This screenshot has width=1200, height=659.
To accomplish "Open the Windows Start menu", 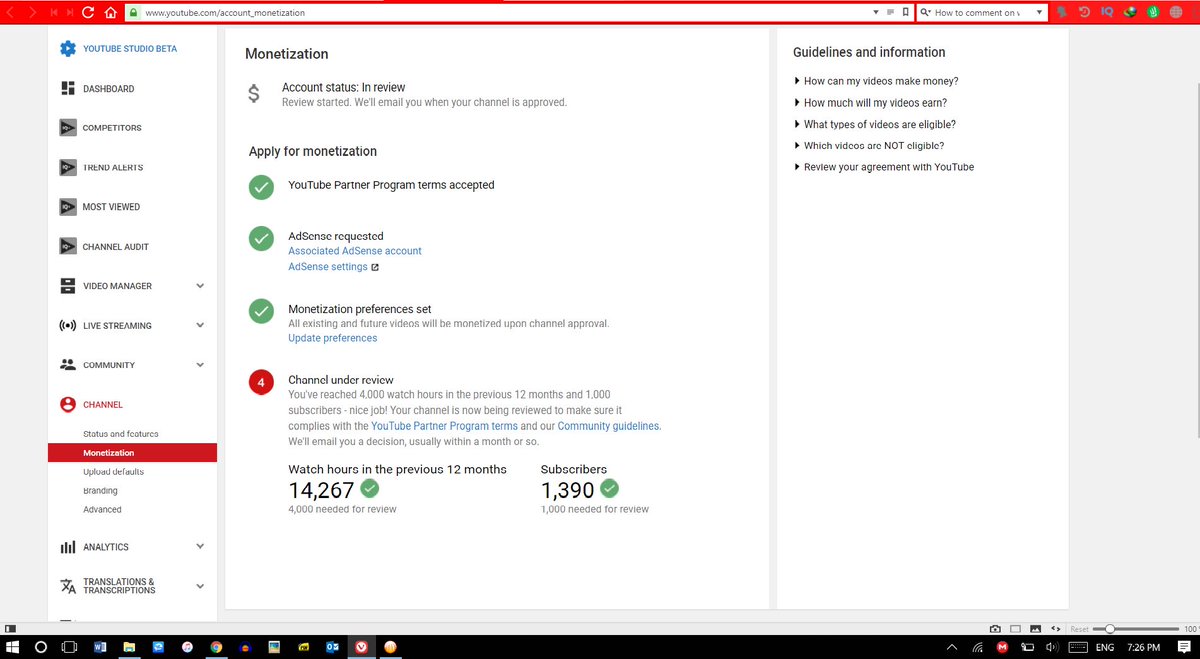I will [11, 648].
